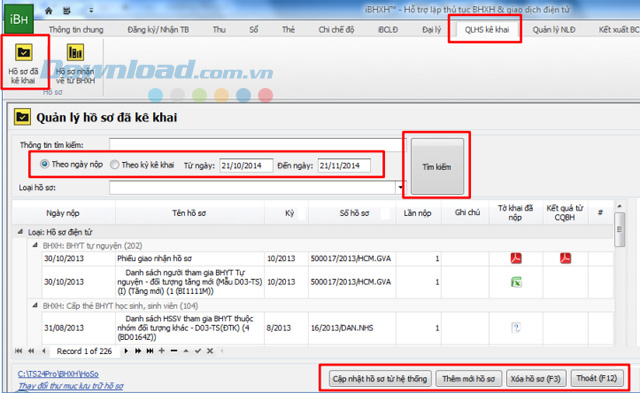Screen dimensions: 640x393
Task: Open Hồ sơ nhận về từ BHXH icon
Action: click(75, 62)
